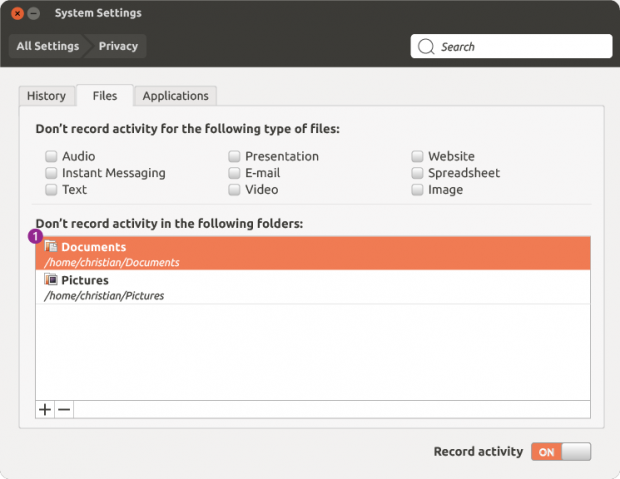The image size is (620, 479).
Task: Check the Video file type box
Action: click(234, 189)
